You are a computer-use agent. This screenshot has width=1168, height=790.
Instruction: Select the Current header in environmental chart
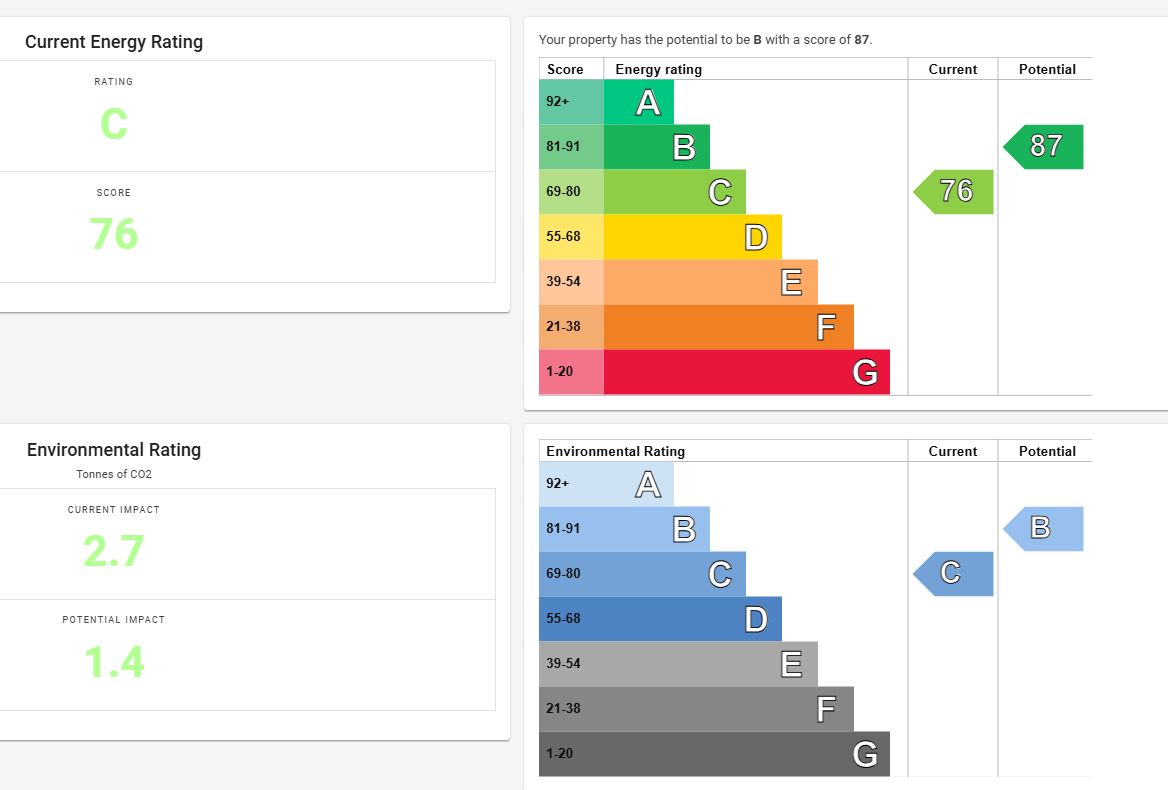pyautogui.click(x=952, y=451)
